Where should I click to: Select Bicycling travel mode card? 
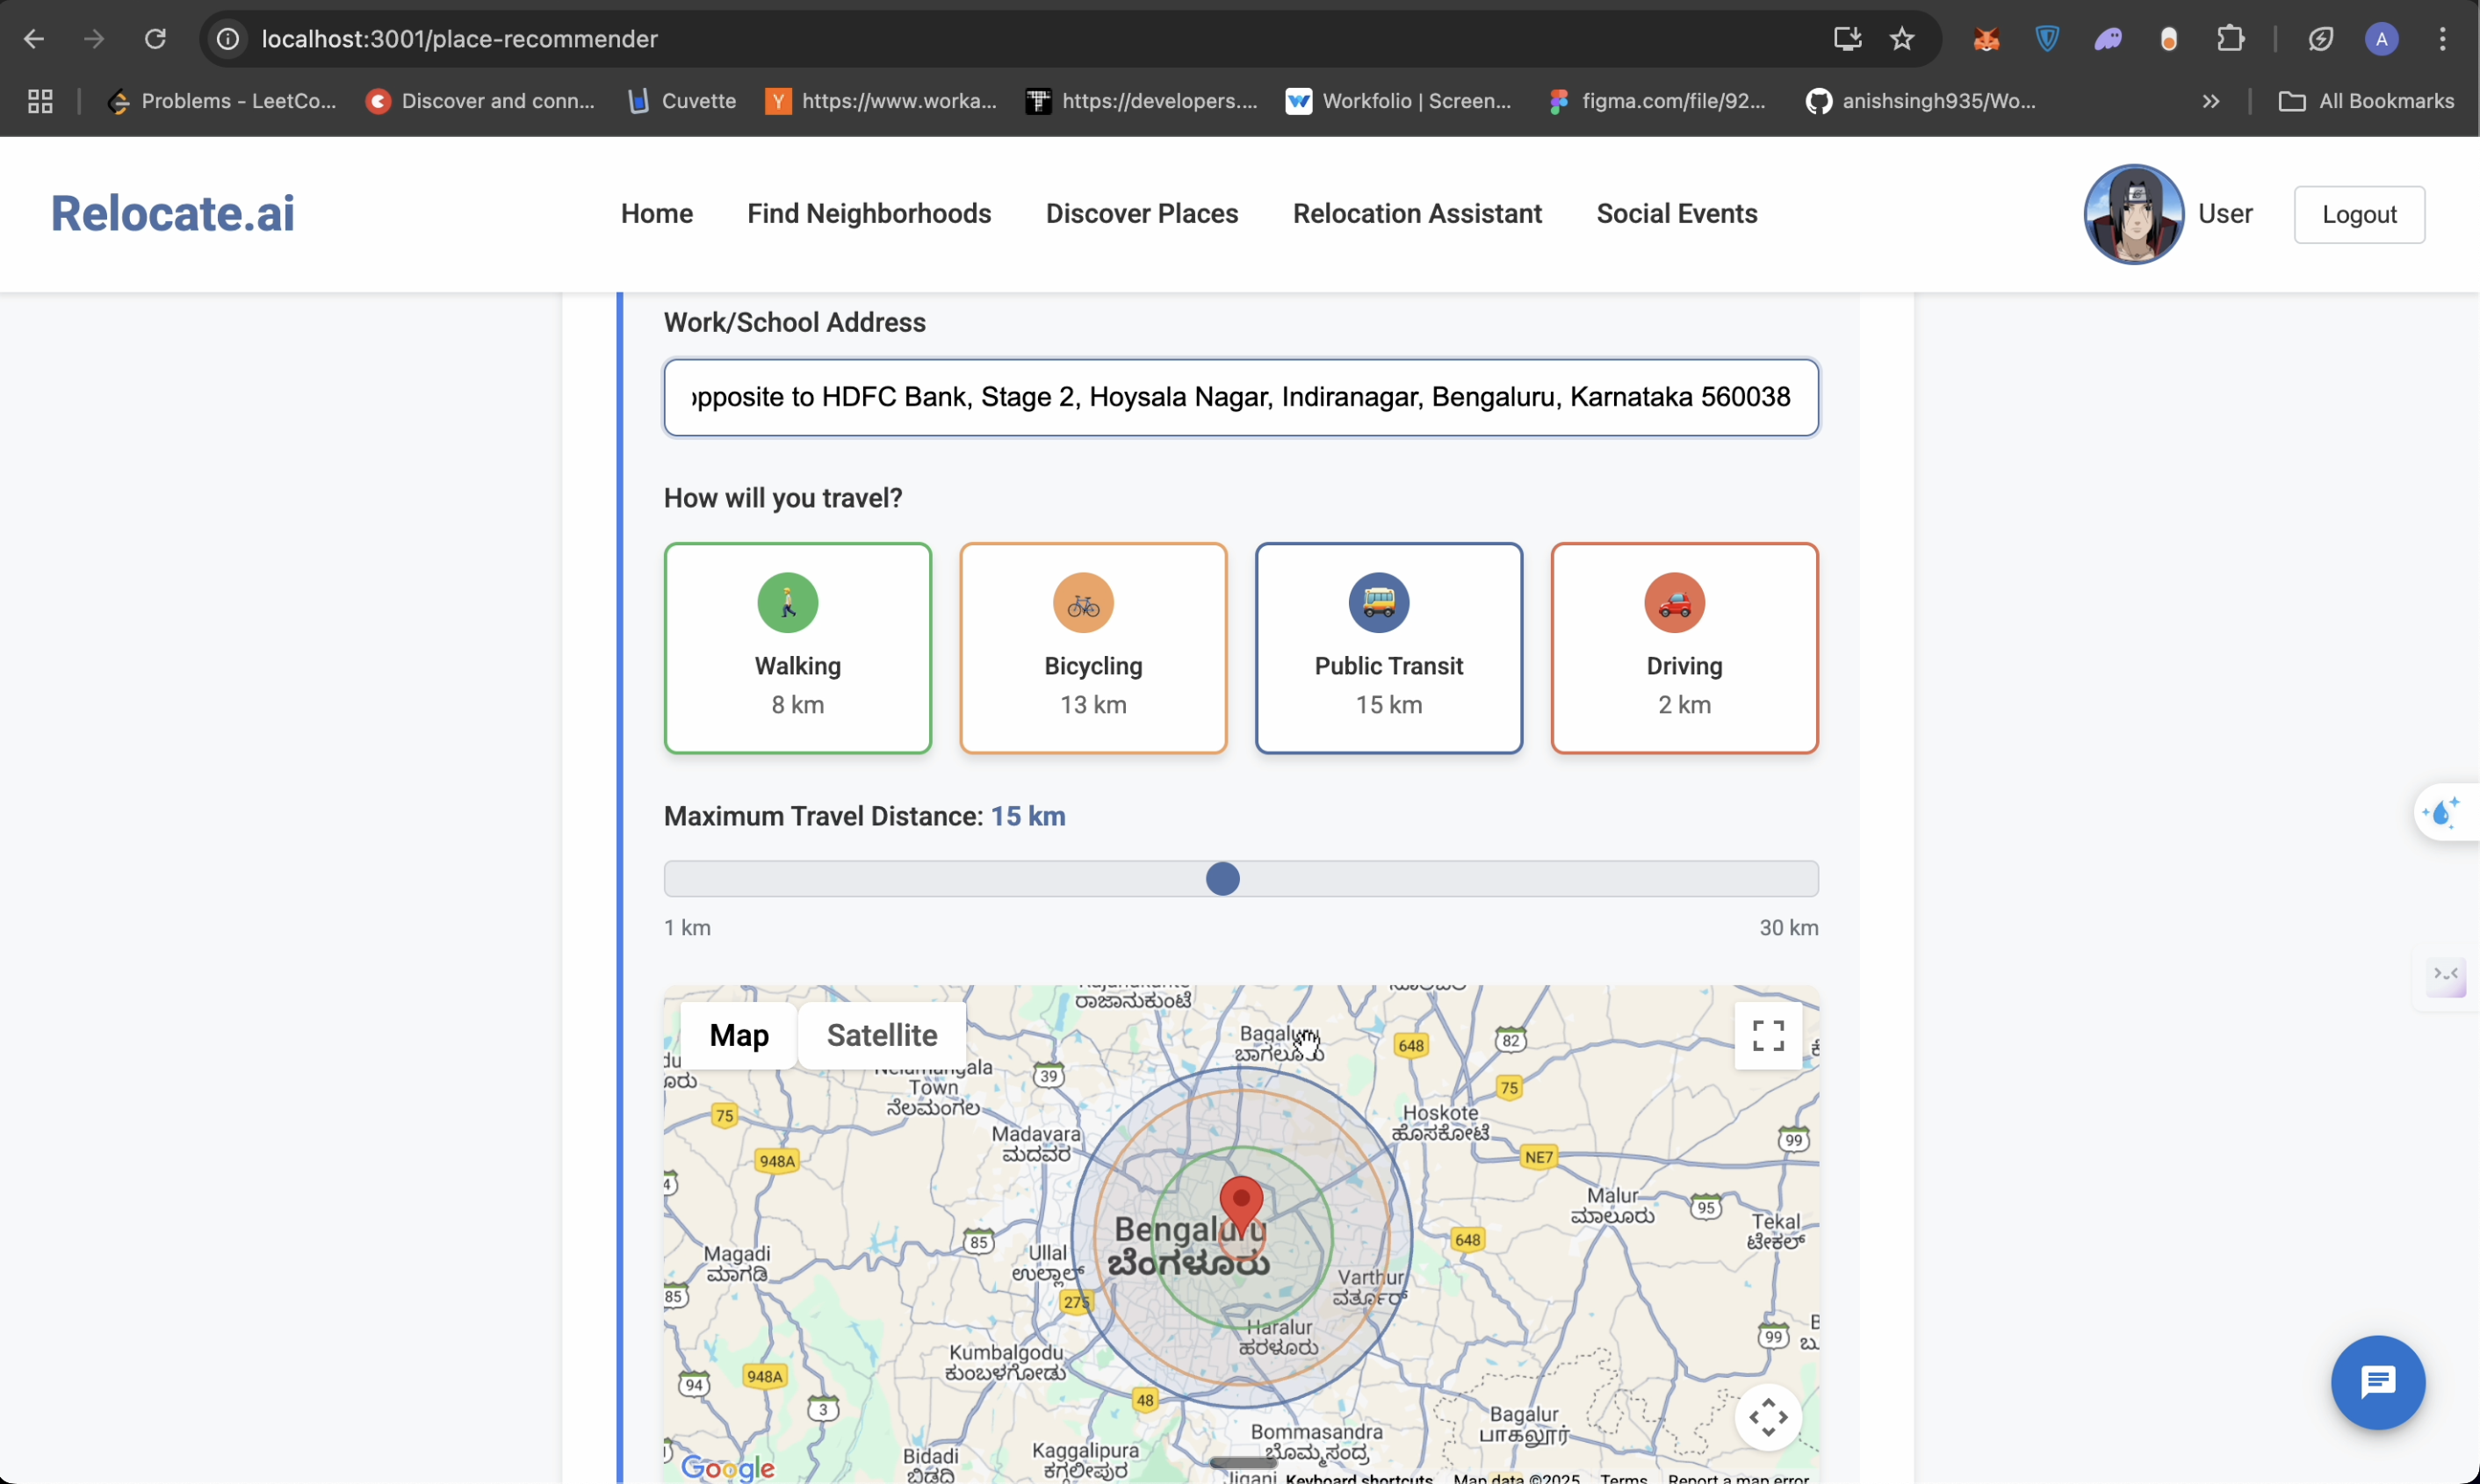pyautogui.click(x=1093, y=648)
